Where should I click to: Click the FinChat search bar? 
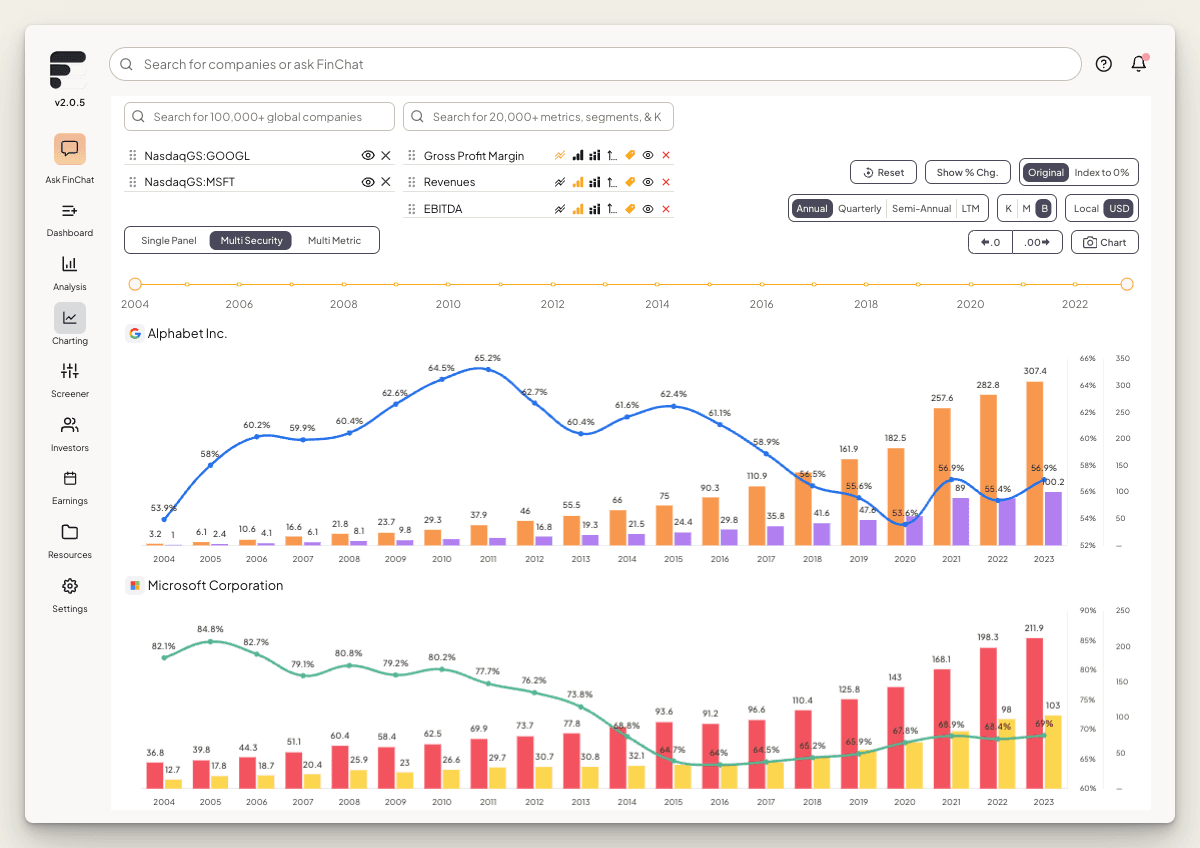(595, 64)
